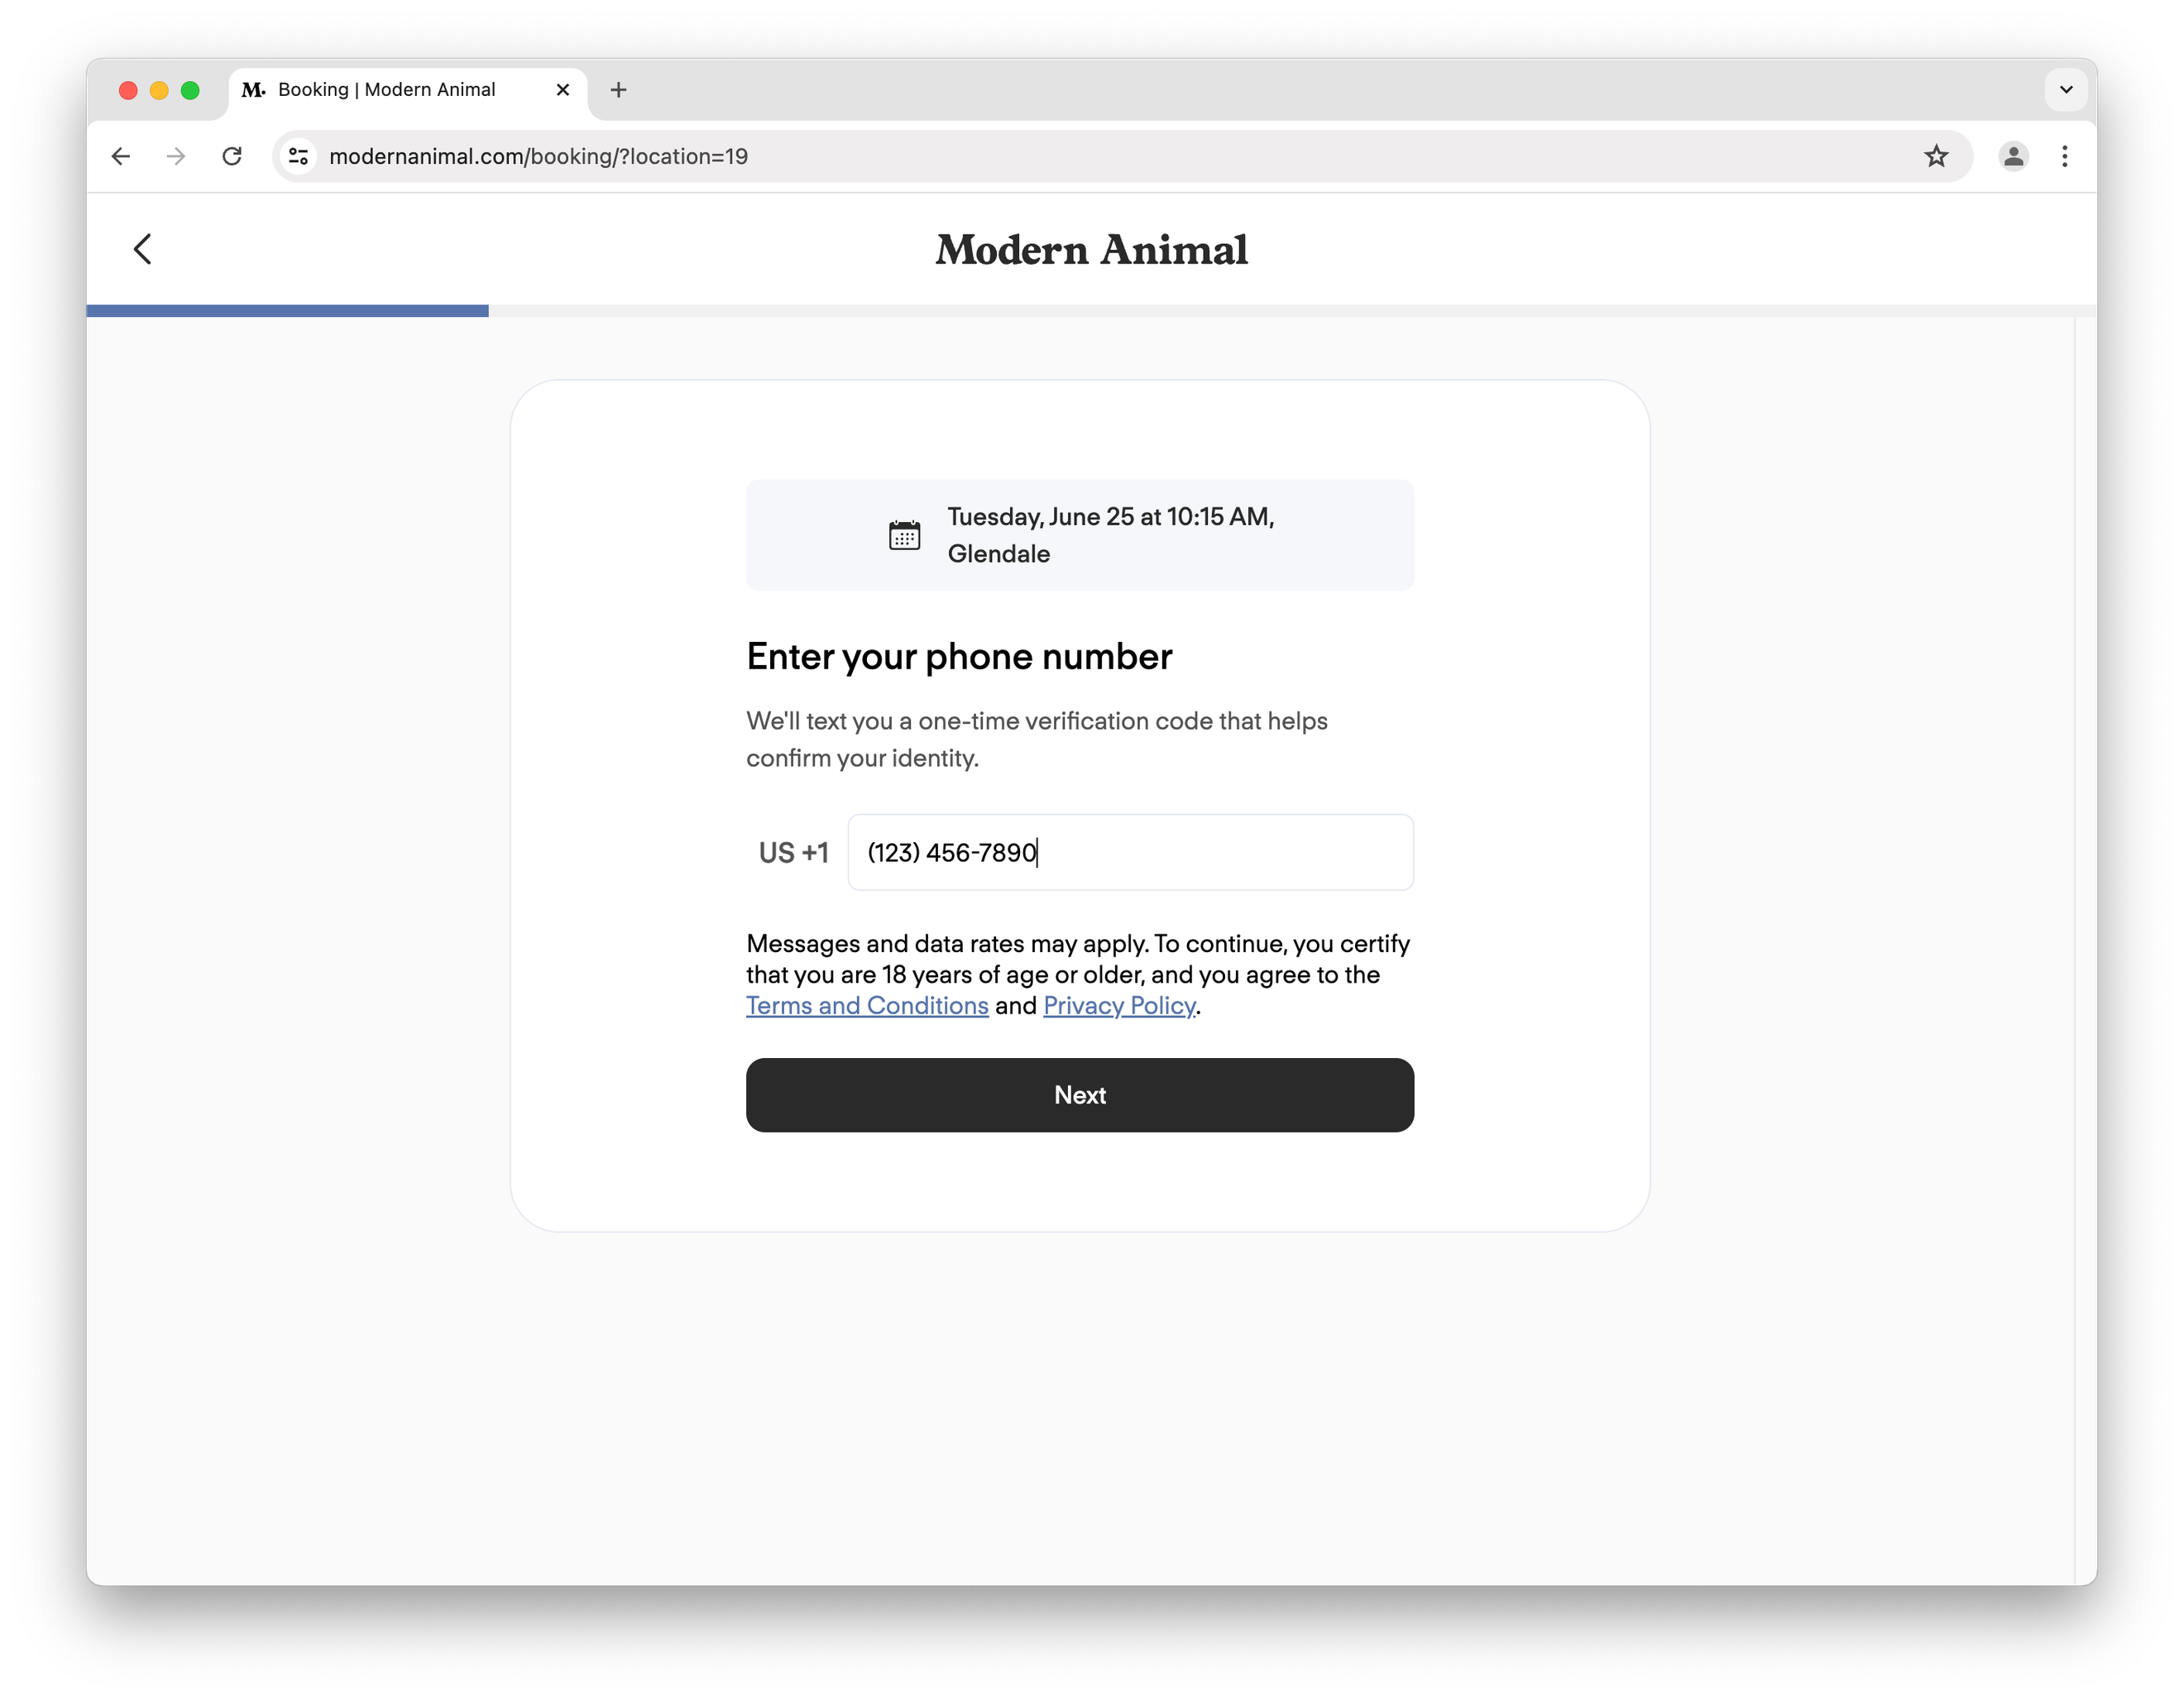This screenshot has height=1700, width=2184.
Task: Select the US +1 country code
Action: pyautogui.click(x=793, y=853)
